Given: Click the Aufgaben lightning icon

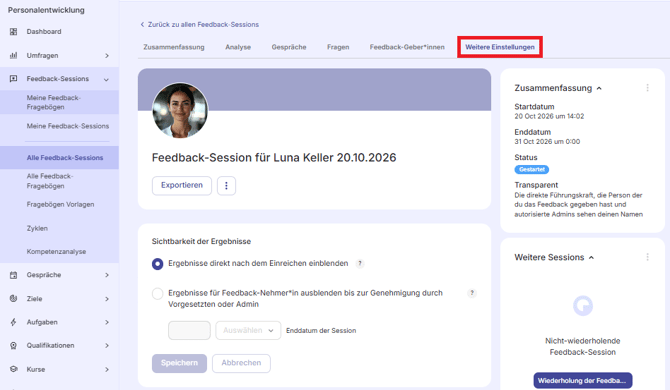Looking at the screenshot, I should tap(14, 322).
